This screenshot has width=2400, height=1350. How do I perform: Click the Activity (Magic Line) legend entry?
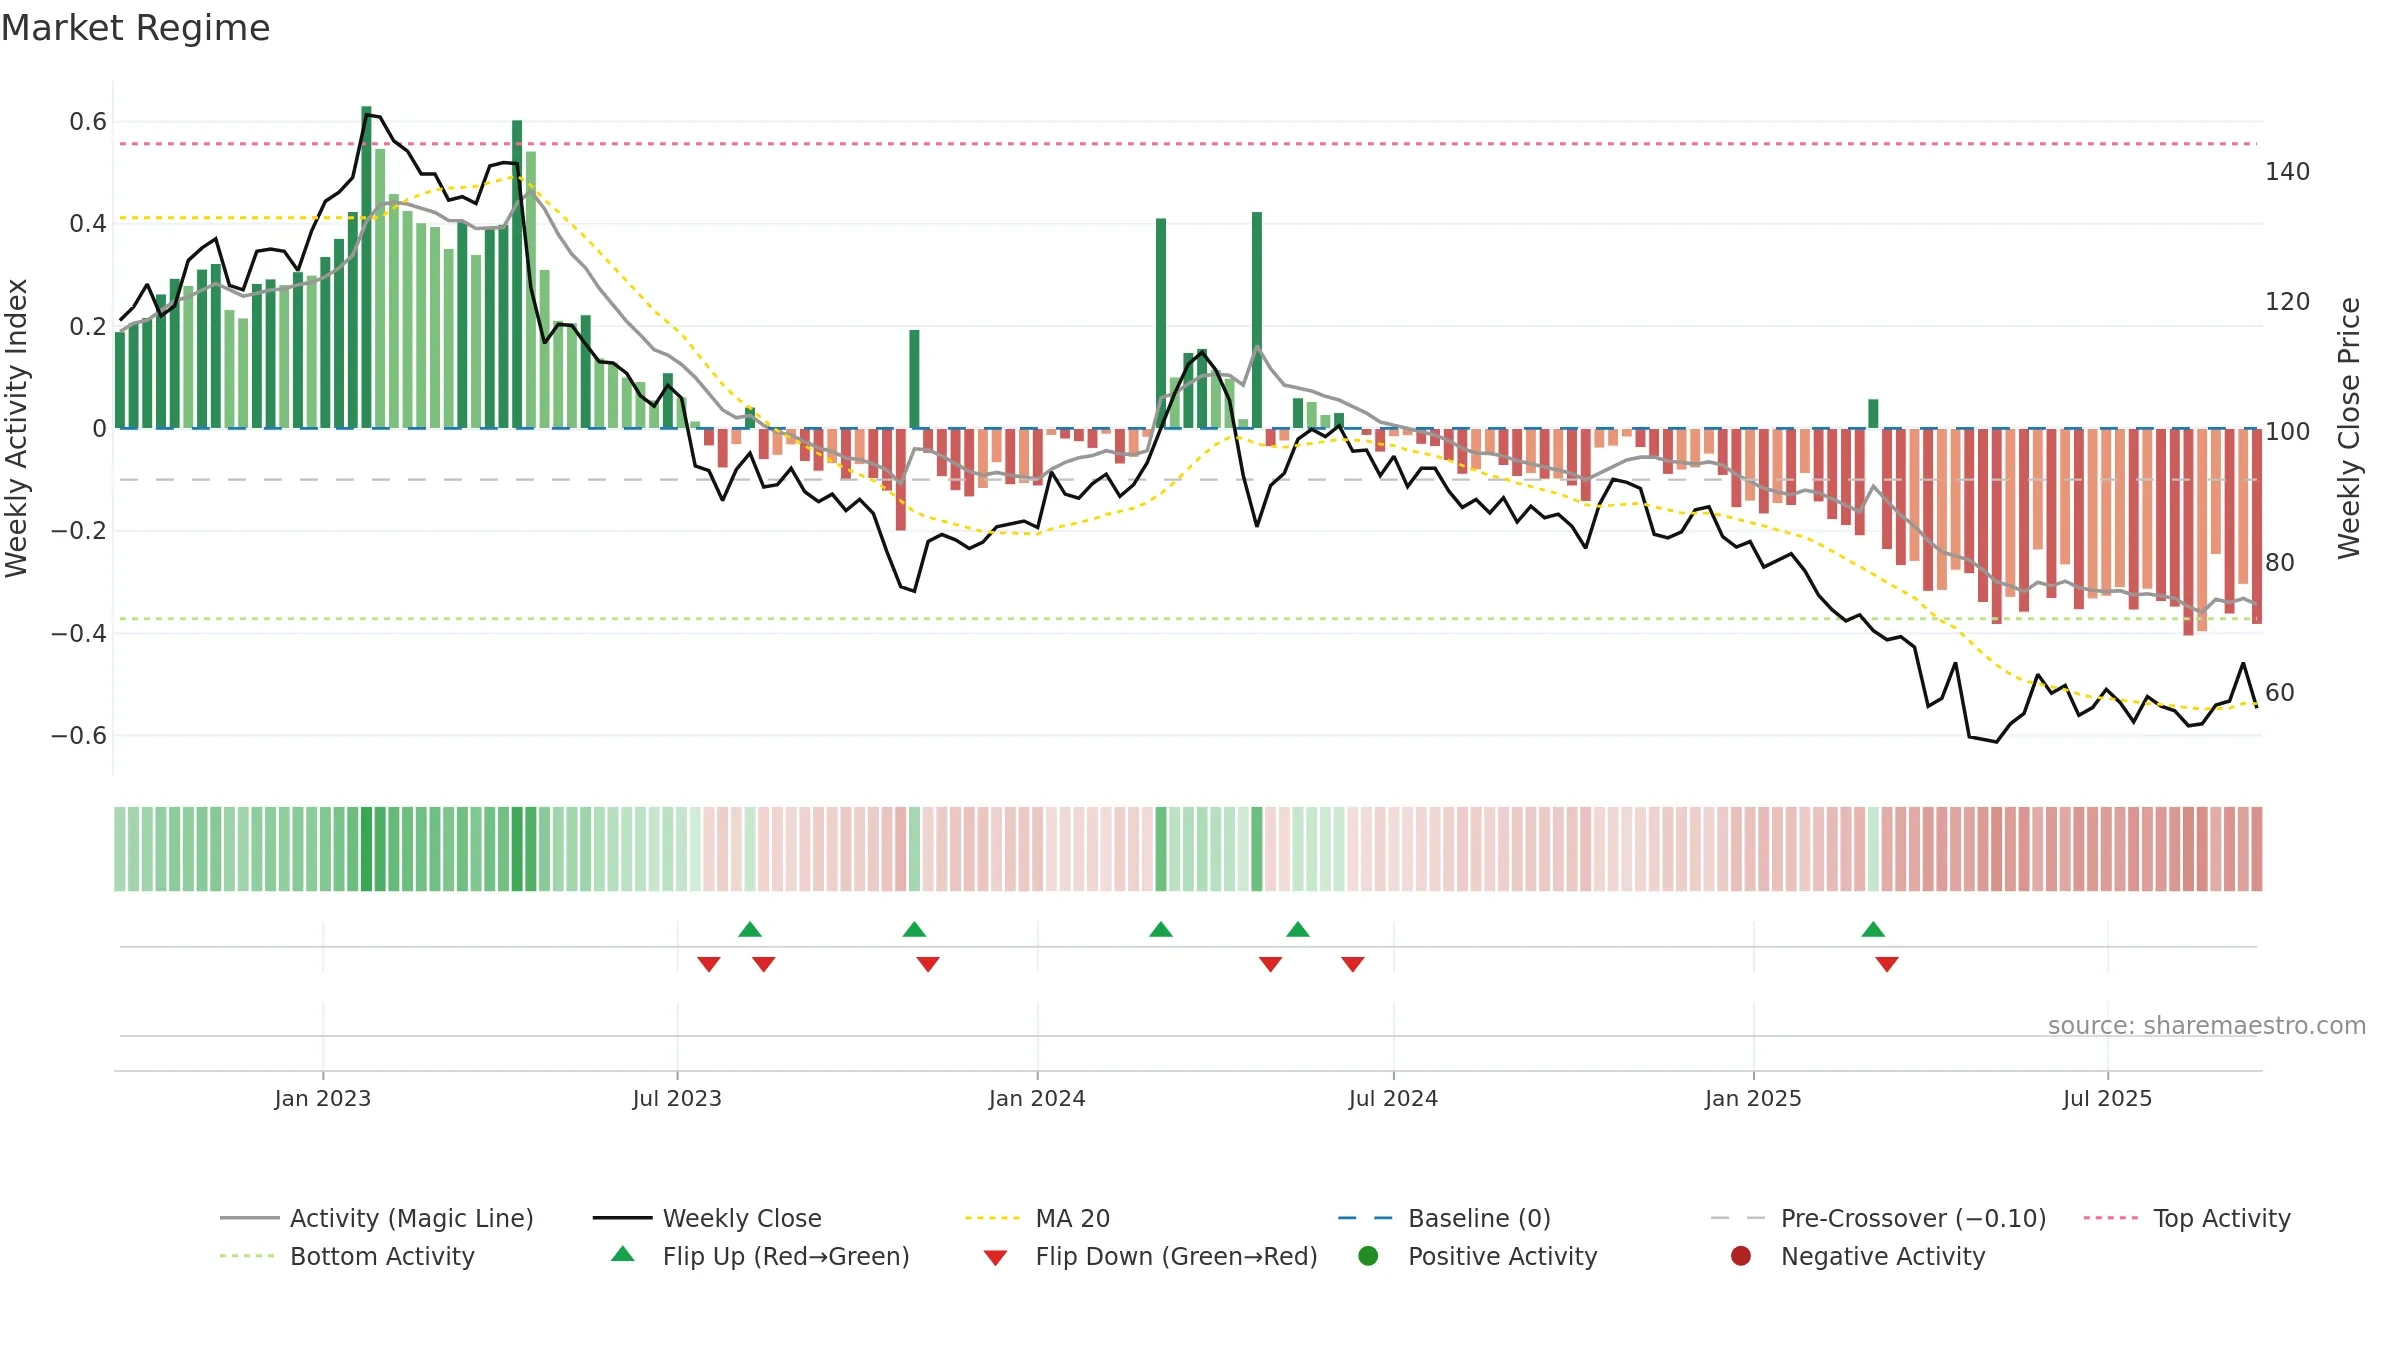coord(377,1218)
